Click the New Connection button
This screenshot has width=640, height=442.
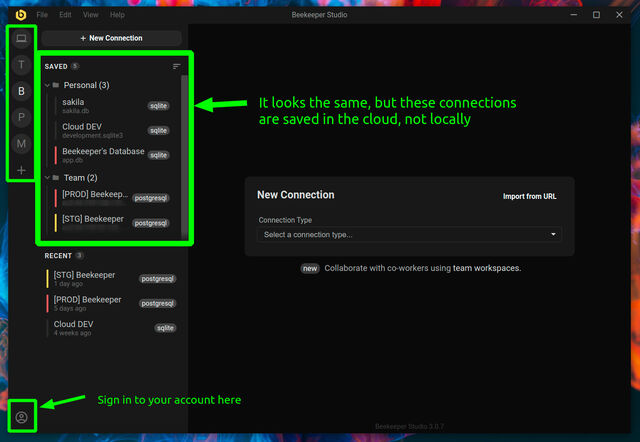(x=111, y=38)
